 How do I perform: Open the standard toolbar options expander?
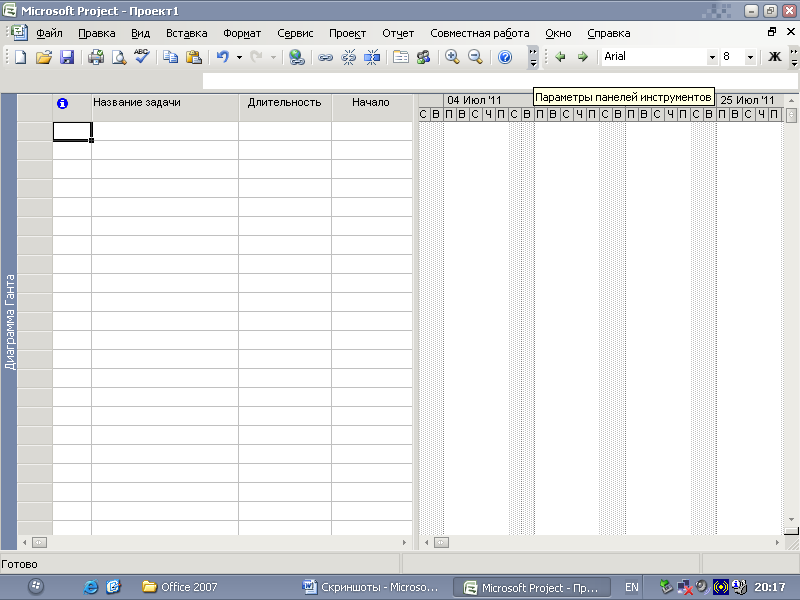click(533, 57)
